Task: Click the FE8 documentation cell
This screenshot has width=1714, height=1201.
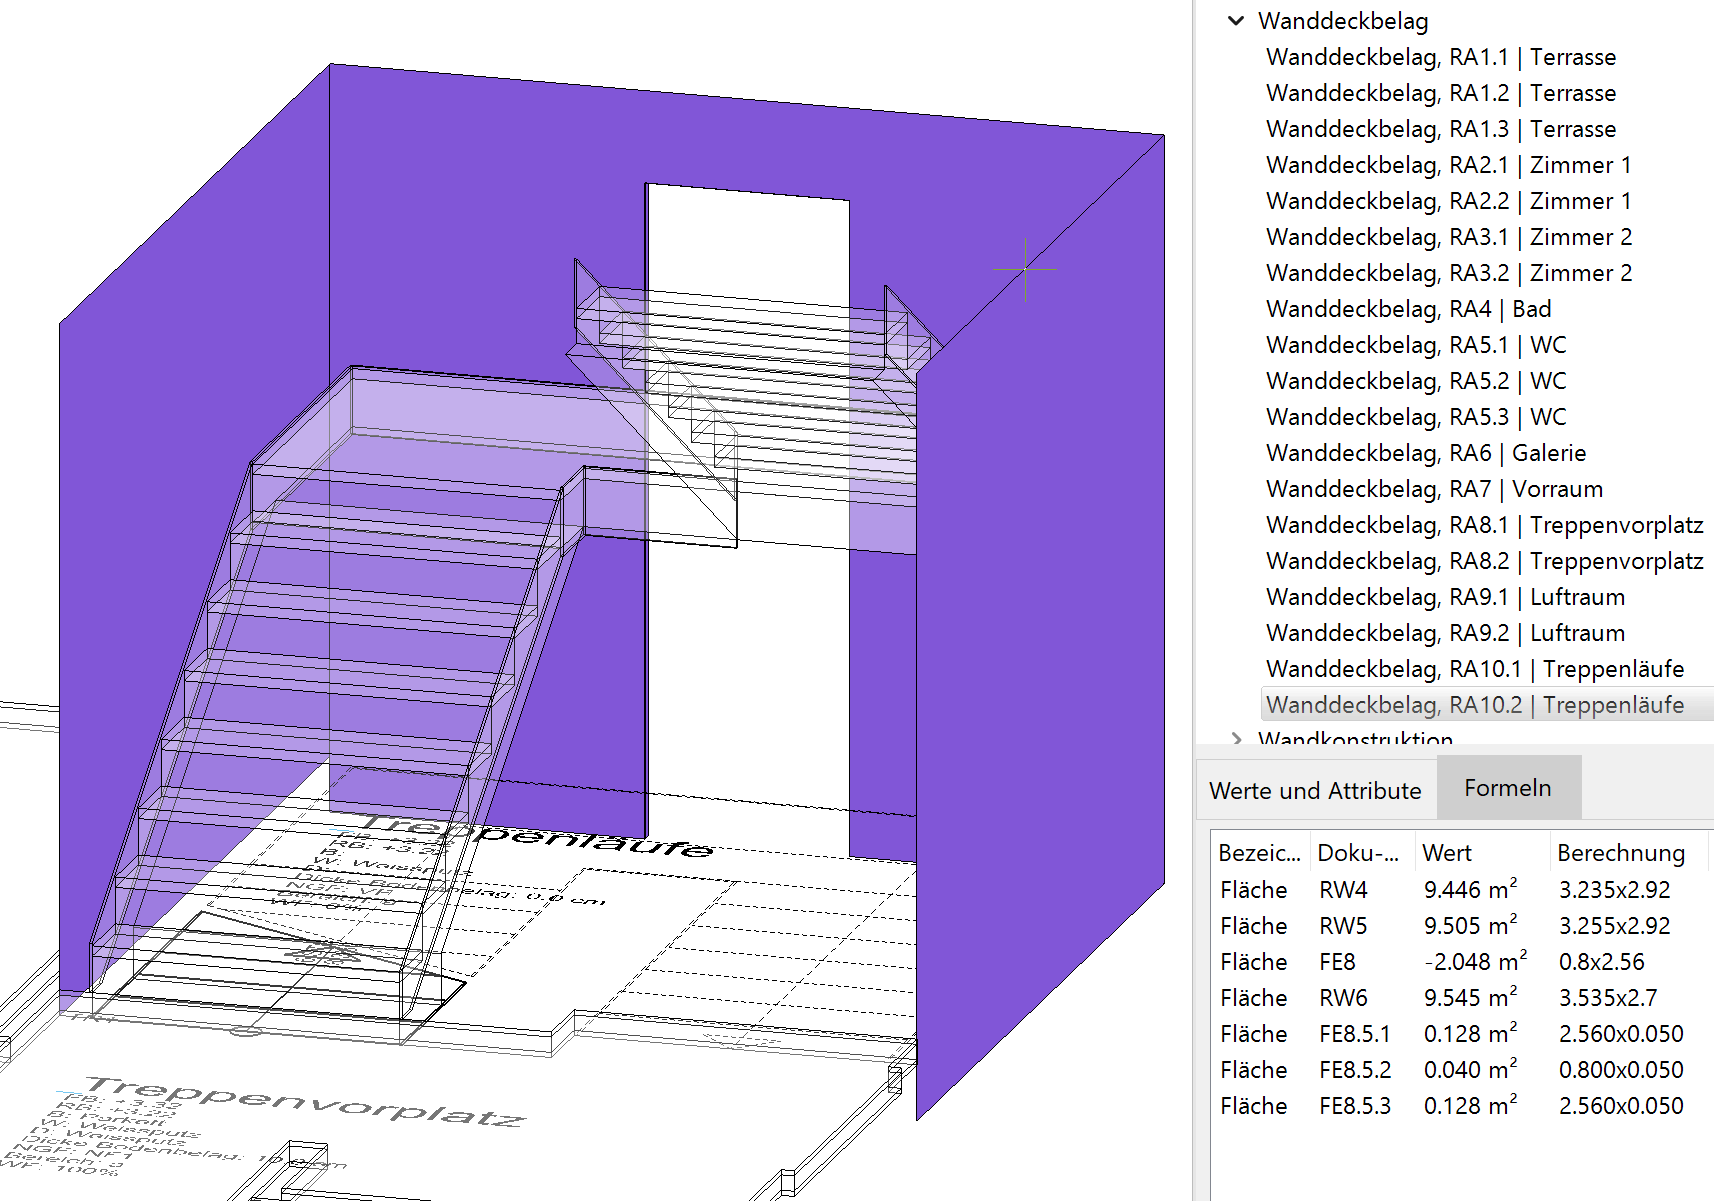Action: coord(1337,962)
